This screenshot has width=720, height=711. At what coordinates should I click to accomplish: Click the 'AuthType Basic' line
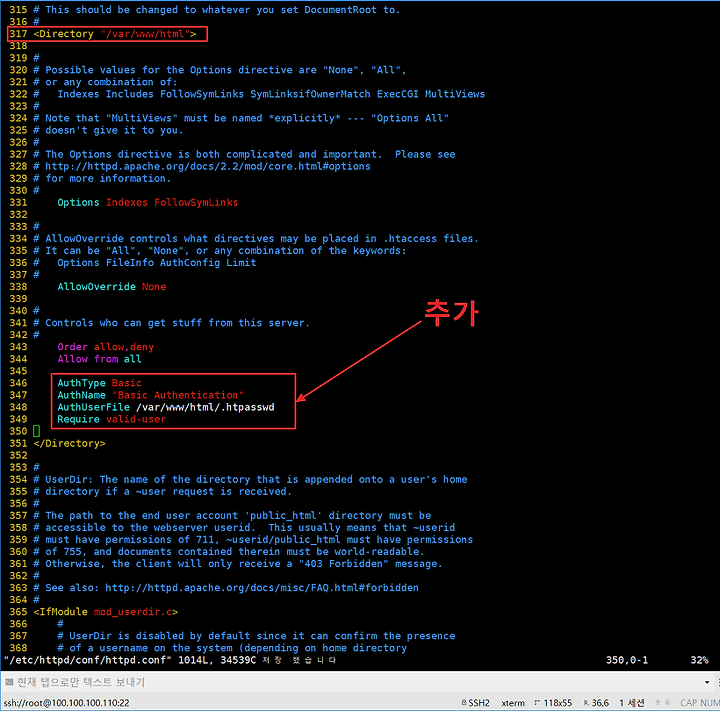[x=99, y=383]
